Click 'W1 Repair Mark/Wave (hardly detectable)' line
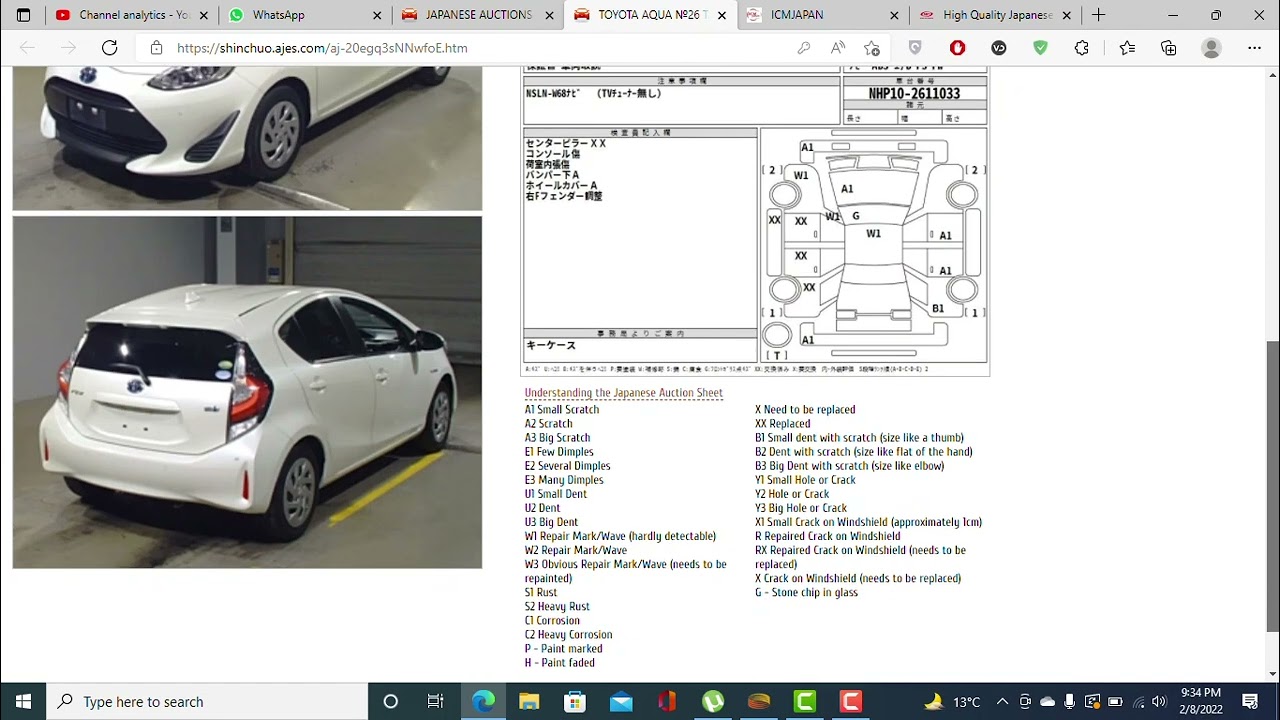1280x720 pixels. 620,536
